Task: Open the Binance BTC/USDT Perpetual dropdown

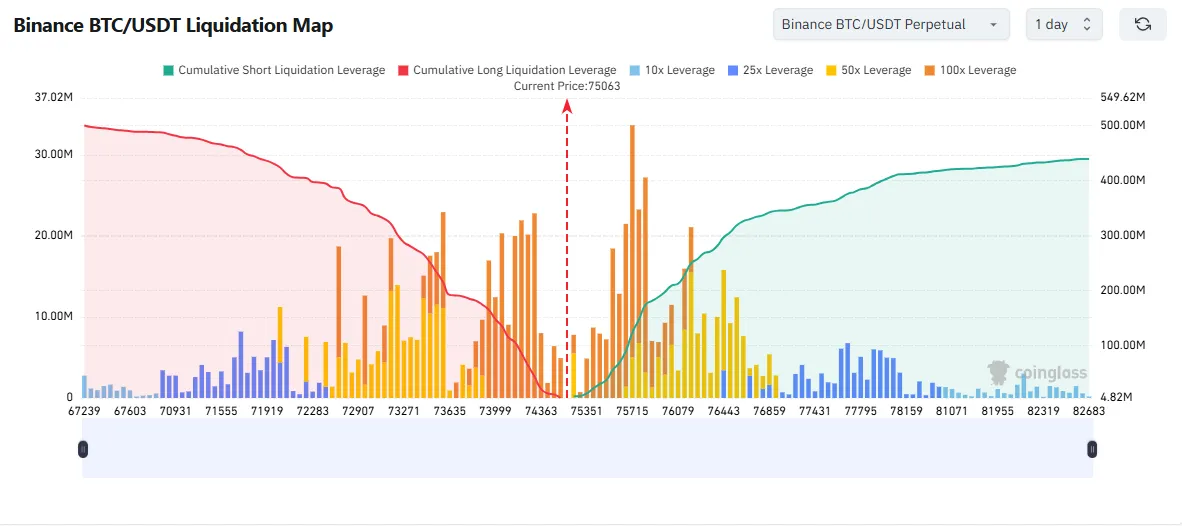Action: pos(890,24)
